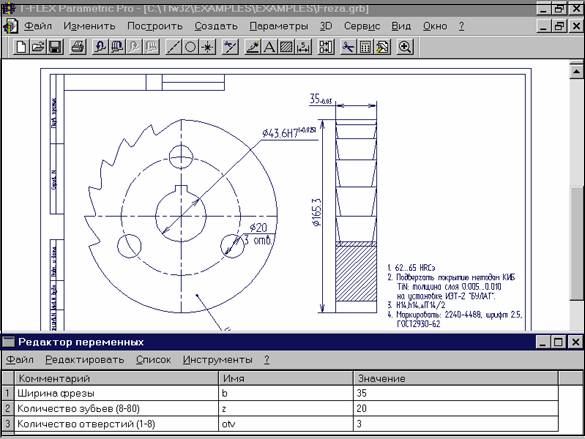The width and height of the screenshot is (585, 439).
Task: Open the main Файл menu
Action: click(x=38, y=26)
